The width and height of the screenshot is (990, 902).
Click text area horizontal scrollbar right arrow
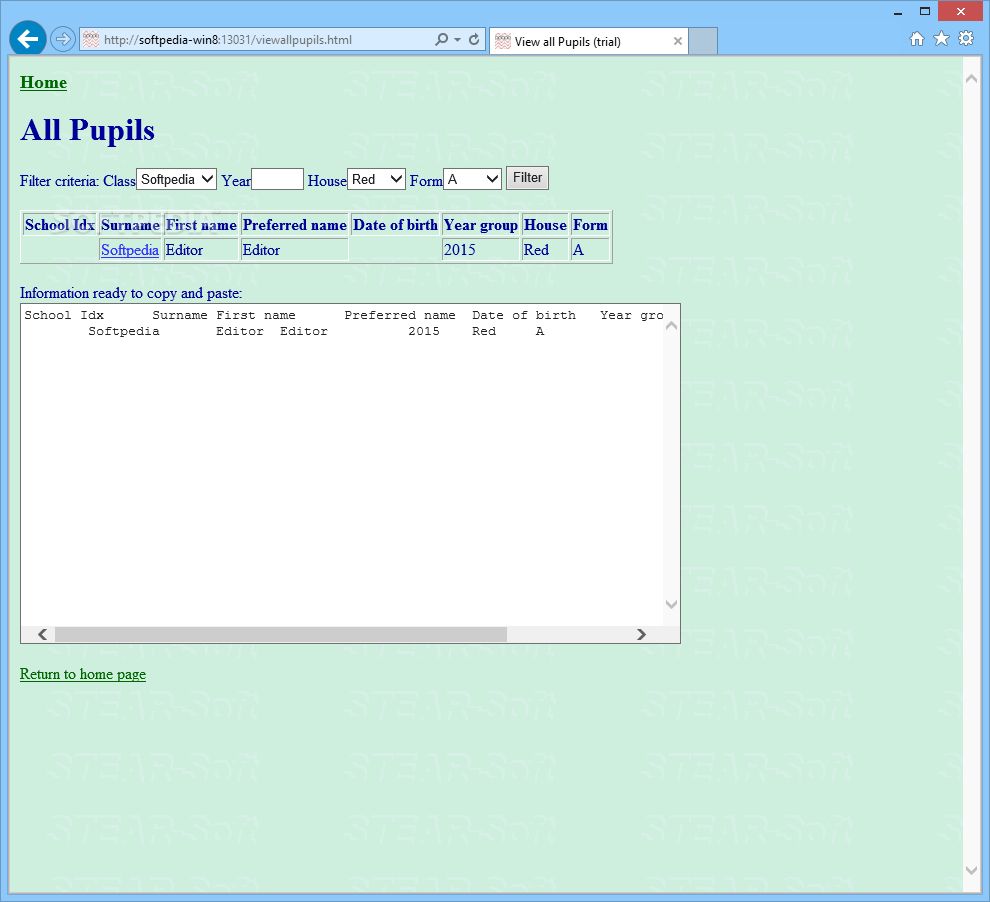tap(641, 634)
